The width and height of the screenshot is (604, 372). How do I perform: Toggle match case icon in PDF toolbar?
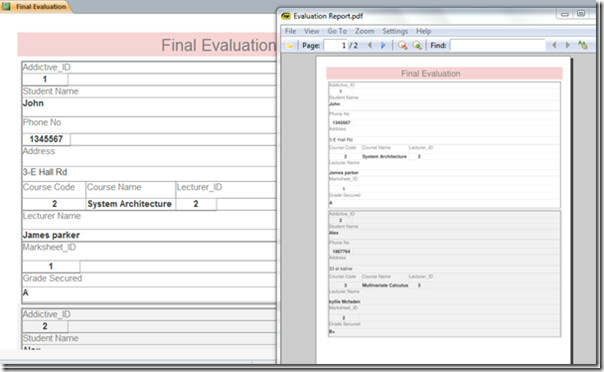582,45
